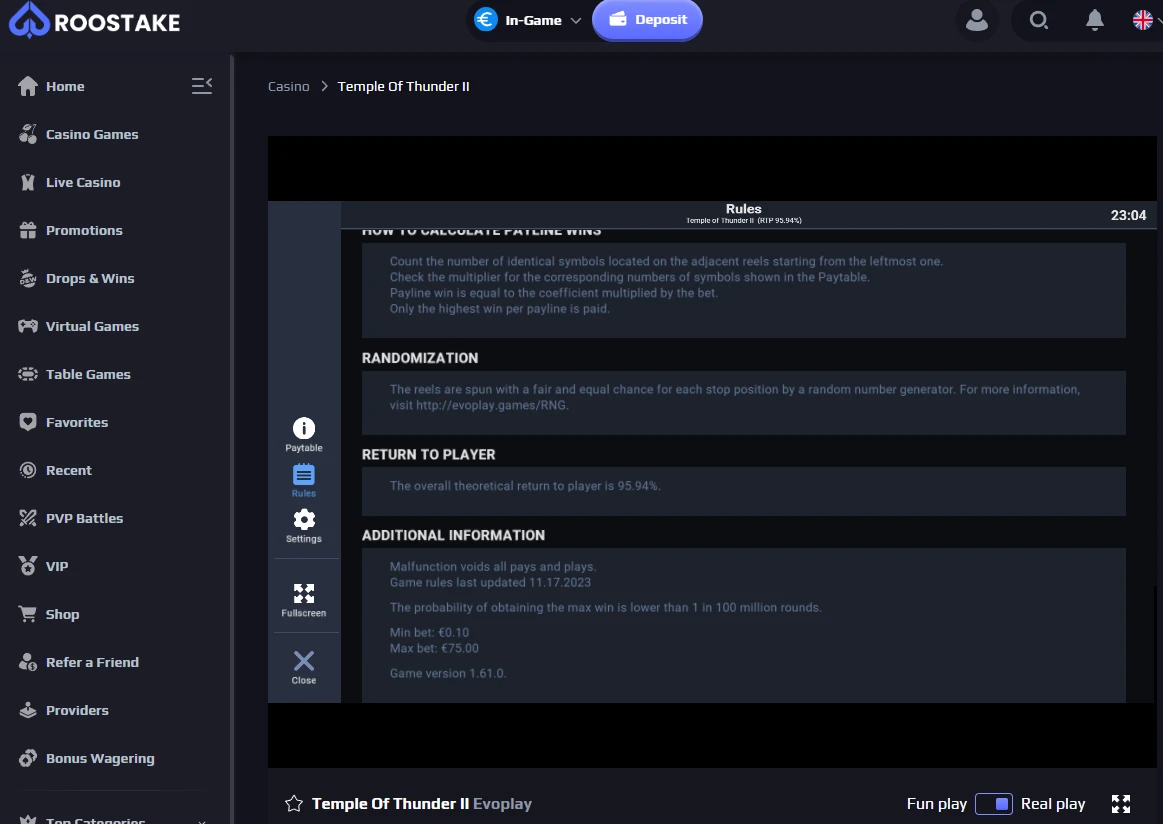Open the UK flag language selector
The width and height of the screenshot is (1163, 824).
pos(1143,20)
